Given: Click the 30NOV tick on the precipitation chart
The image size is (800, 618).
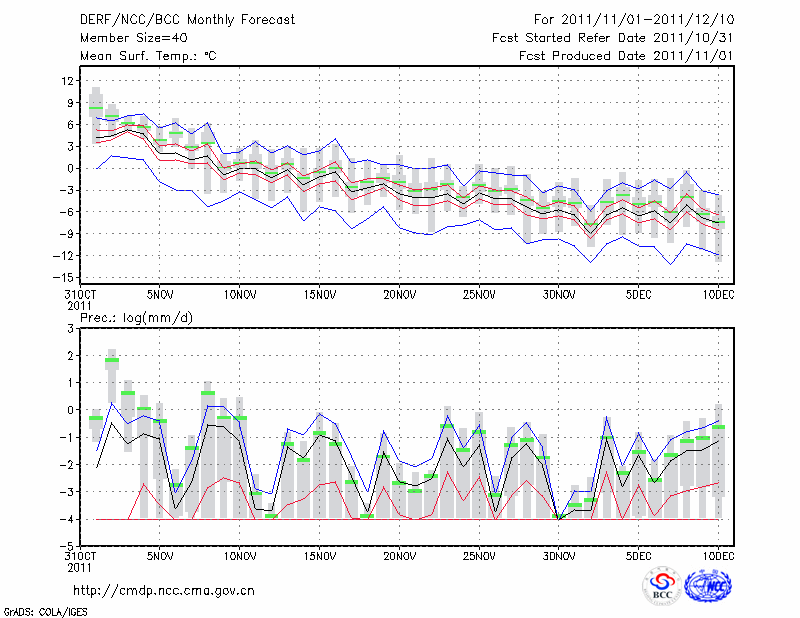Looking at the screenshot, I should (x=559, y=556).
